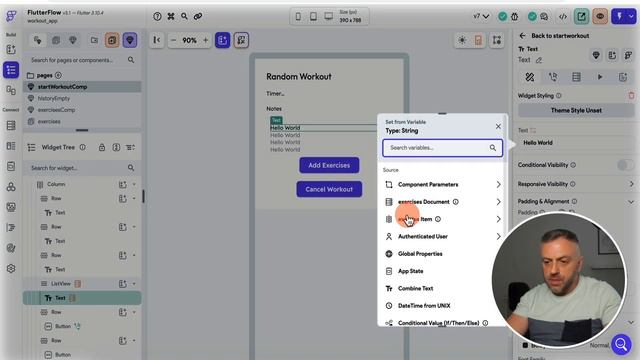Open the actions flow tab icon
This screenshot has width=640, height=360.
pos(553,77)
